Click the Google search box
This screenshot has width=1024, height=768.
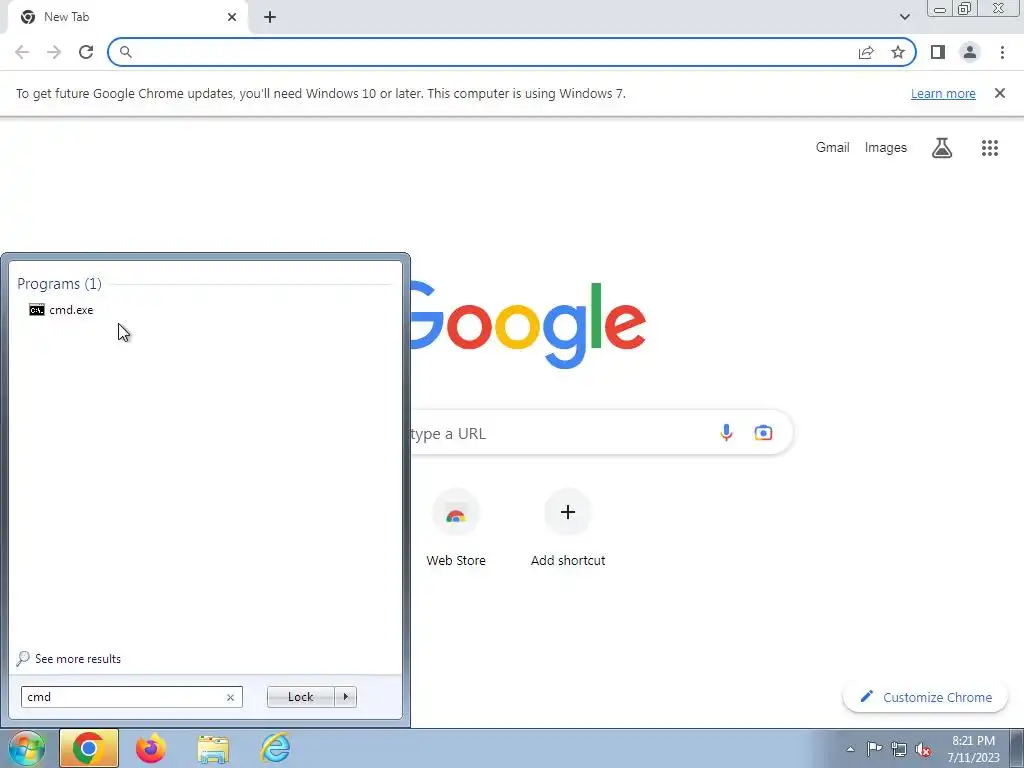(x=601, y=432)
